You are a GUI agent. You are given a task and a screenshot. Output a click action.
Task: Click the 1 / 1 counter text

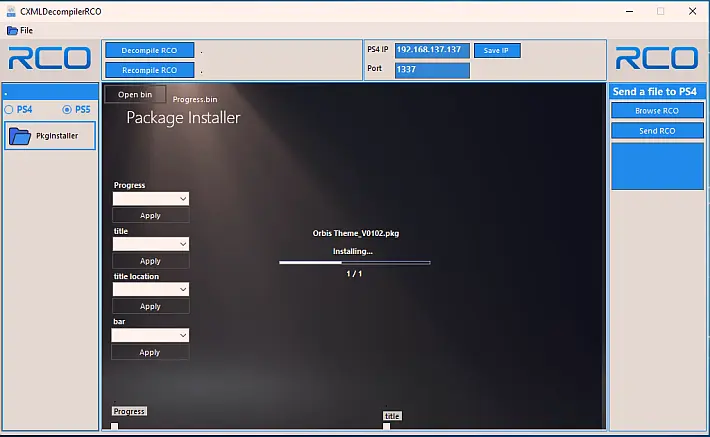[x=354, y=274]
